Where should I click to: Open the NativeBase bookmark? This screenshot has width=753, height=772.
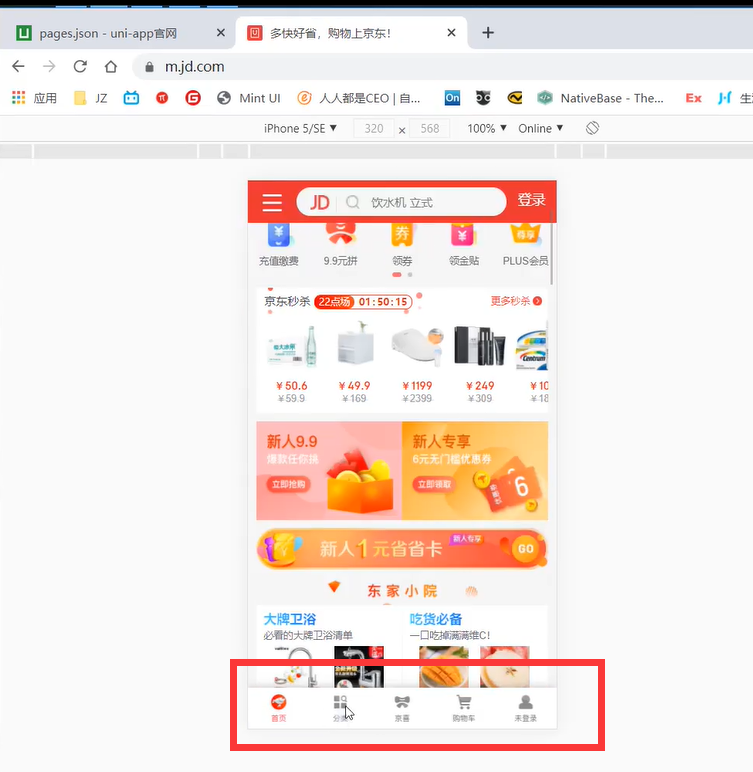pos(600,98)
